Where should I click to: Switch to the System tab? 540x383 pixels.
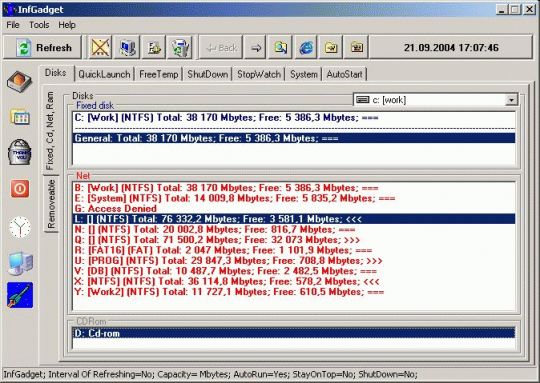click(x=303, y=74)
